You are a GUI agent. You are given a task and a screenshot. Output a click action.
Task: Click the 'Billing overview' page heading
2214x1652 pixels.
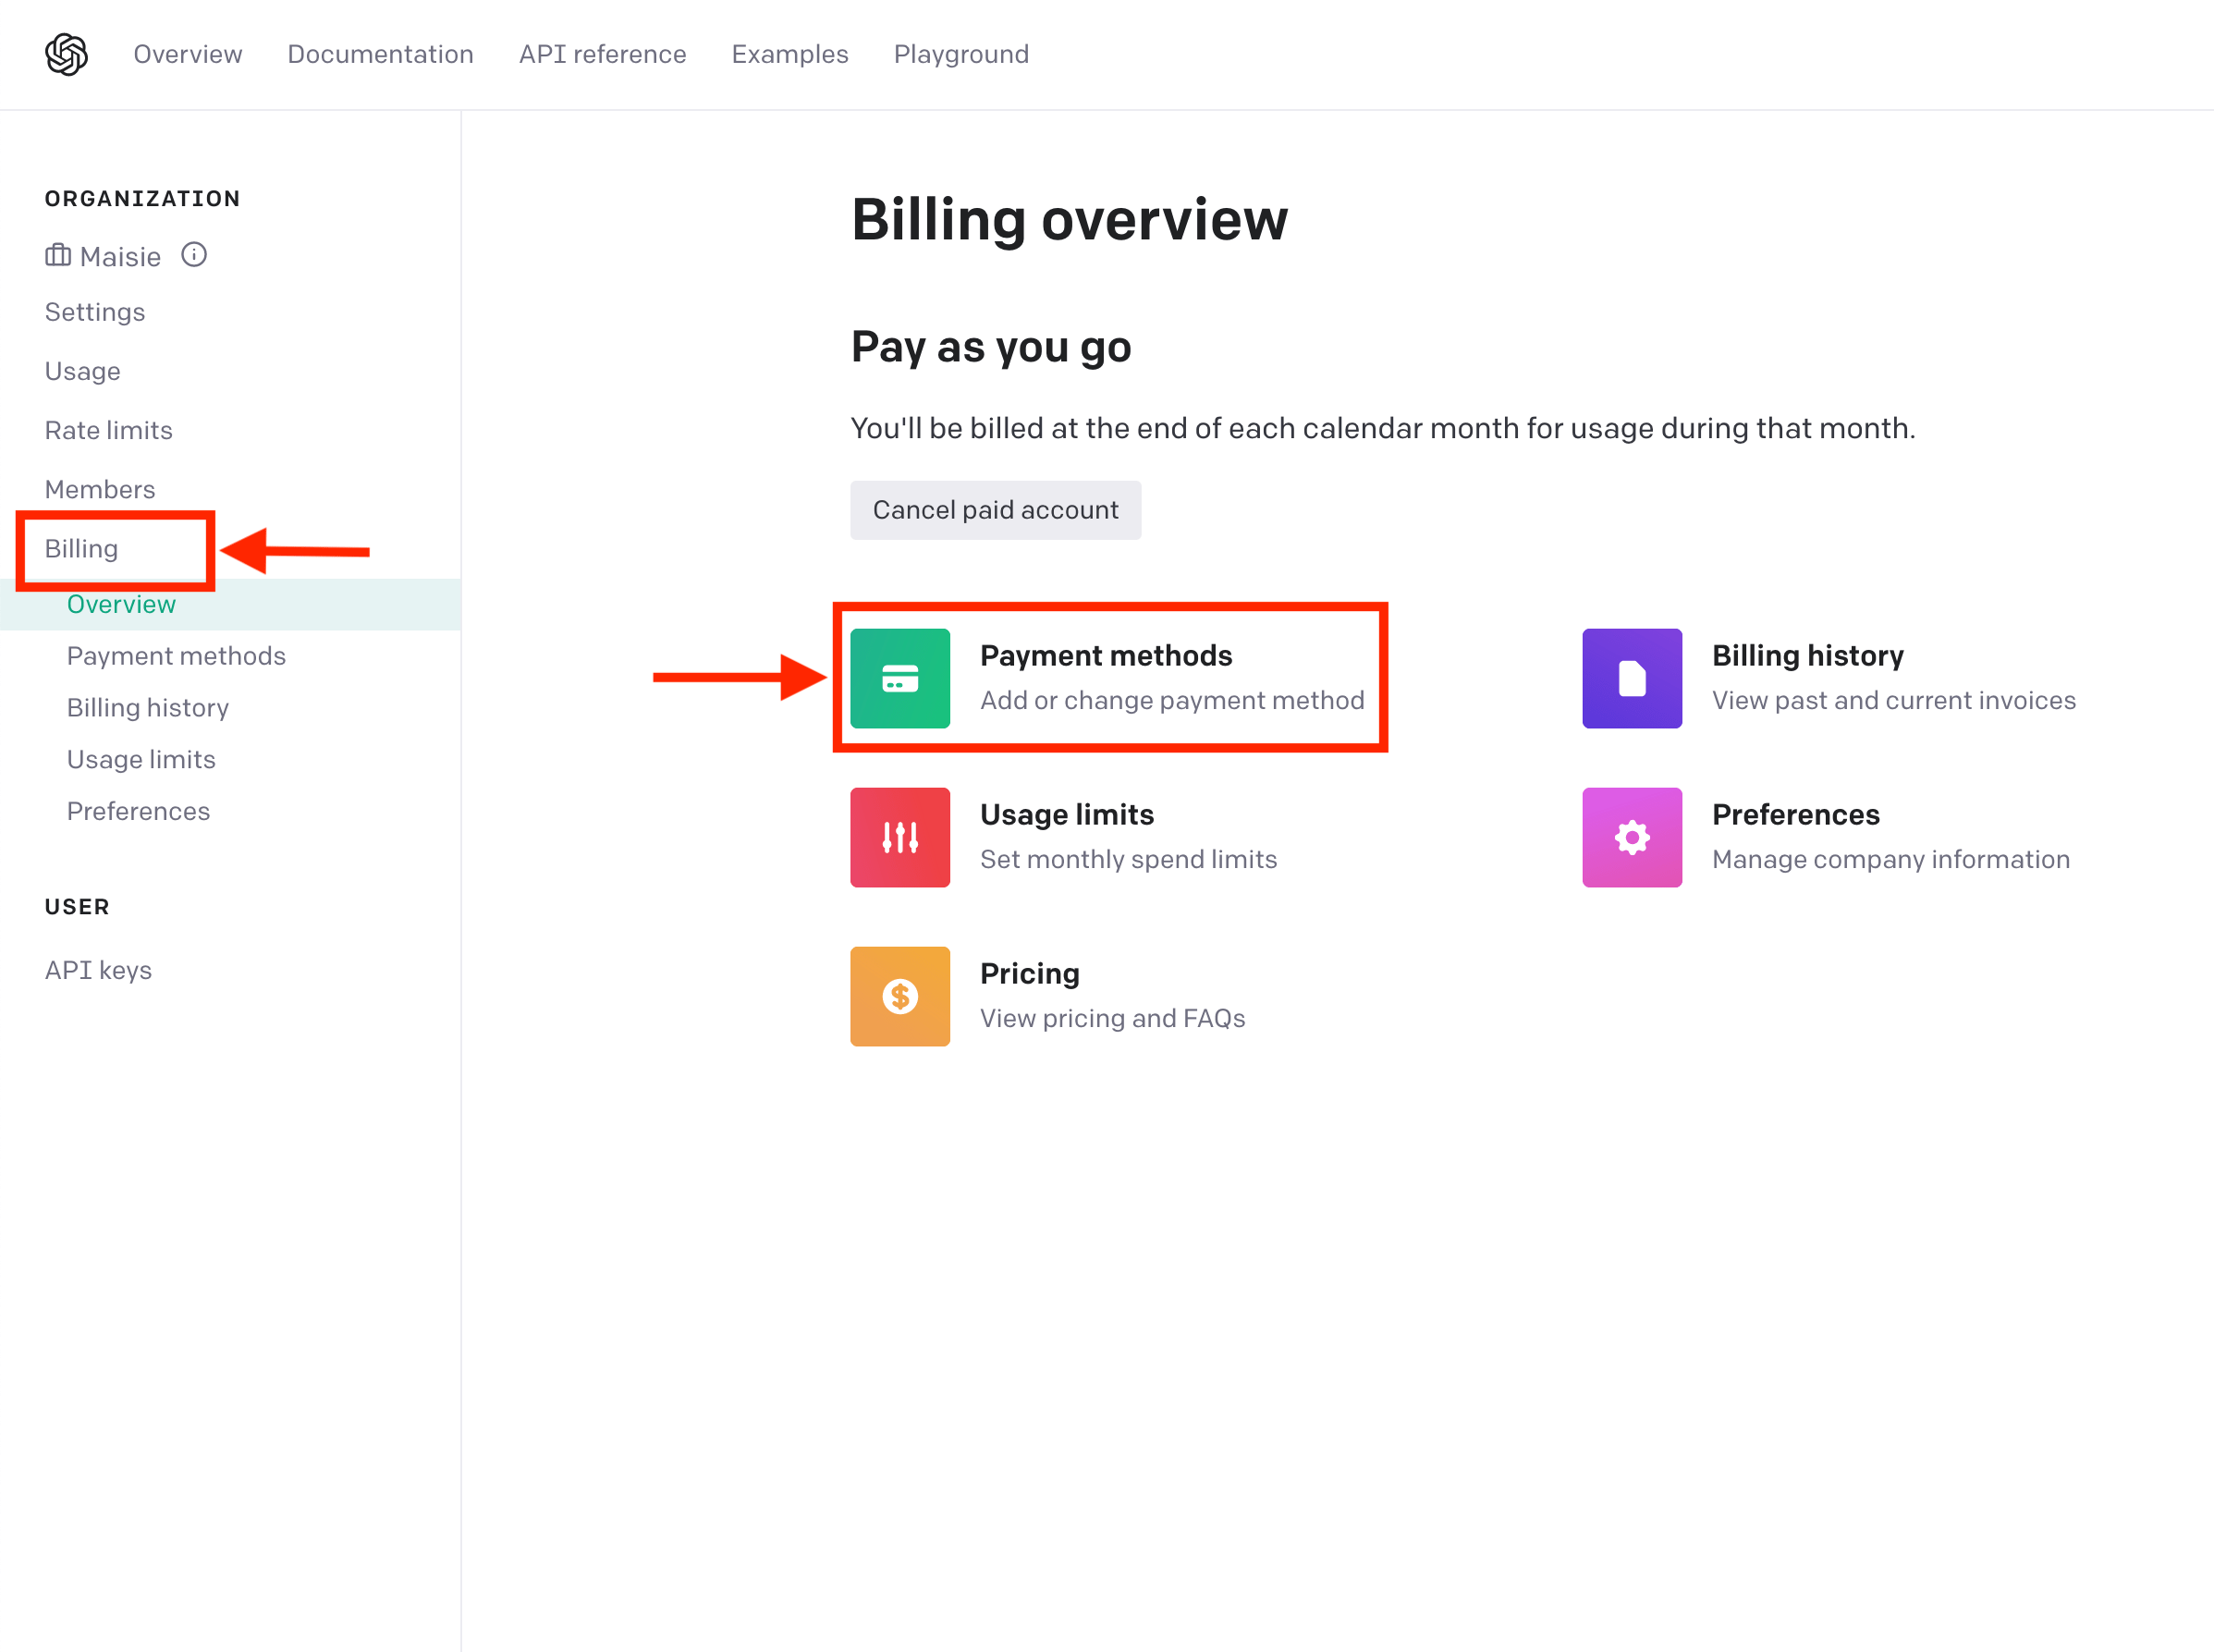coord(1069,220)
